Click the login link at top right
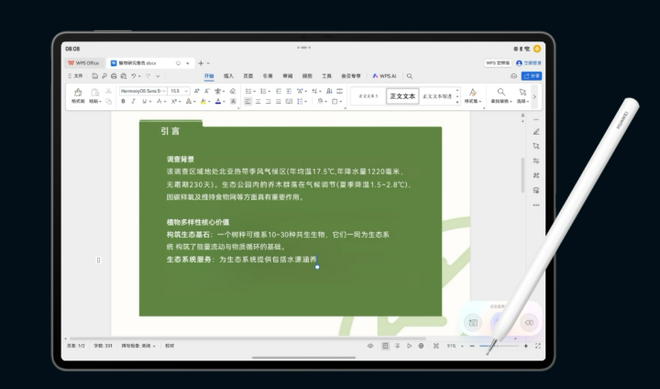This screenshot has height=389, width=660. [x=529, y=63]
